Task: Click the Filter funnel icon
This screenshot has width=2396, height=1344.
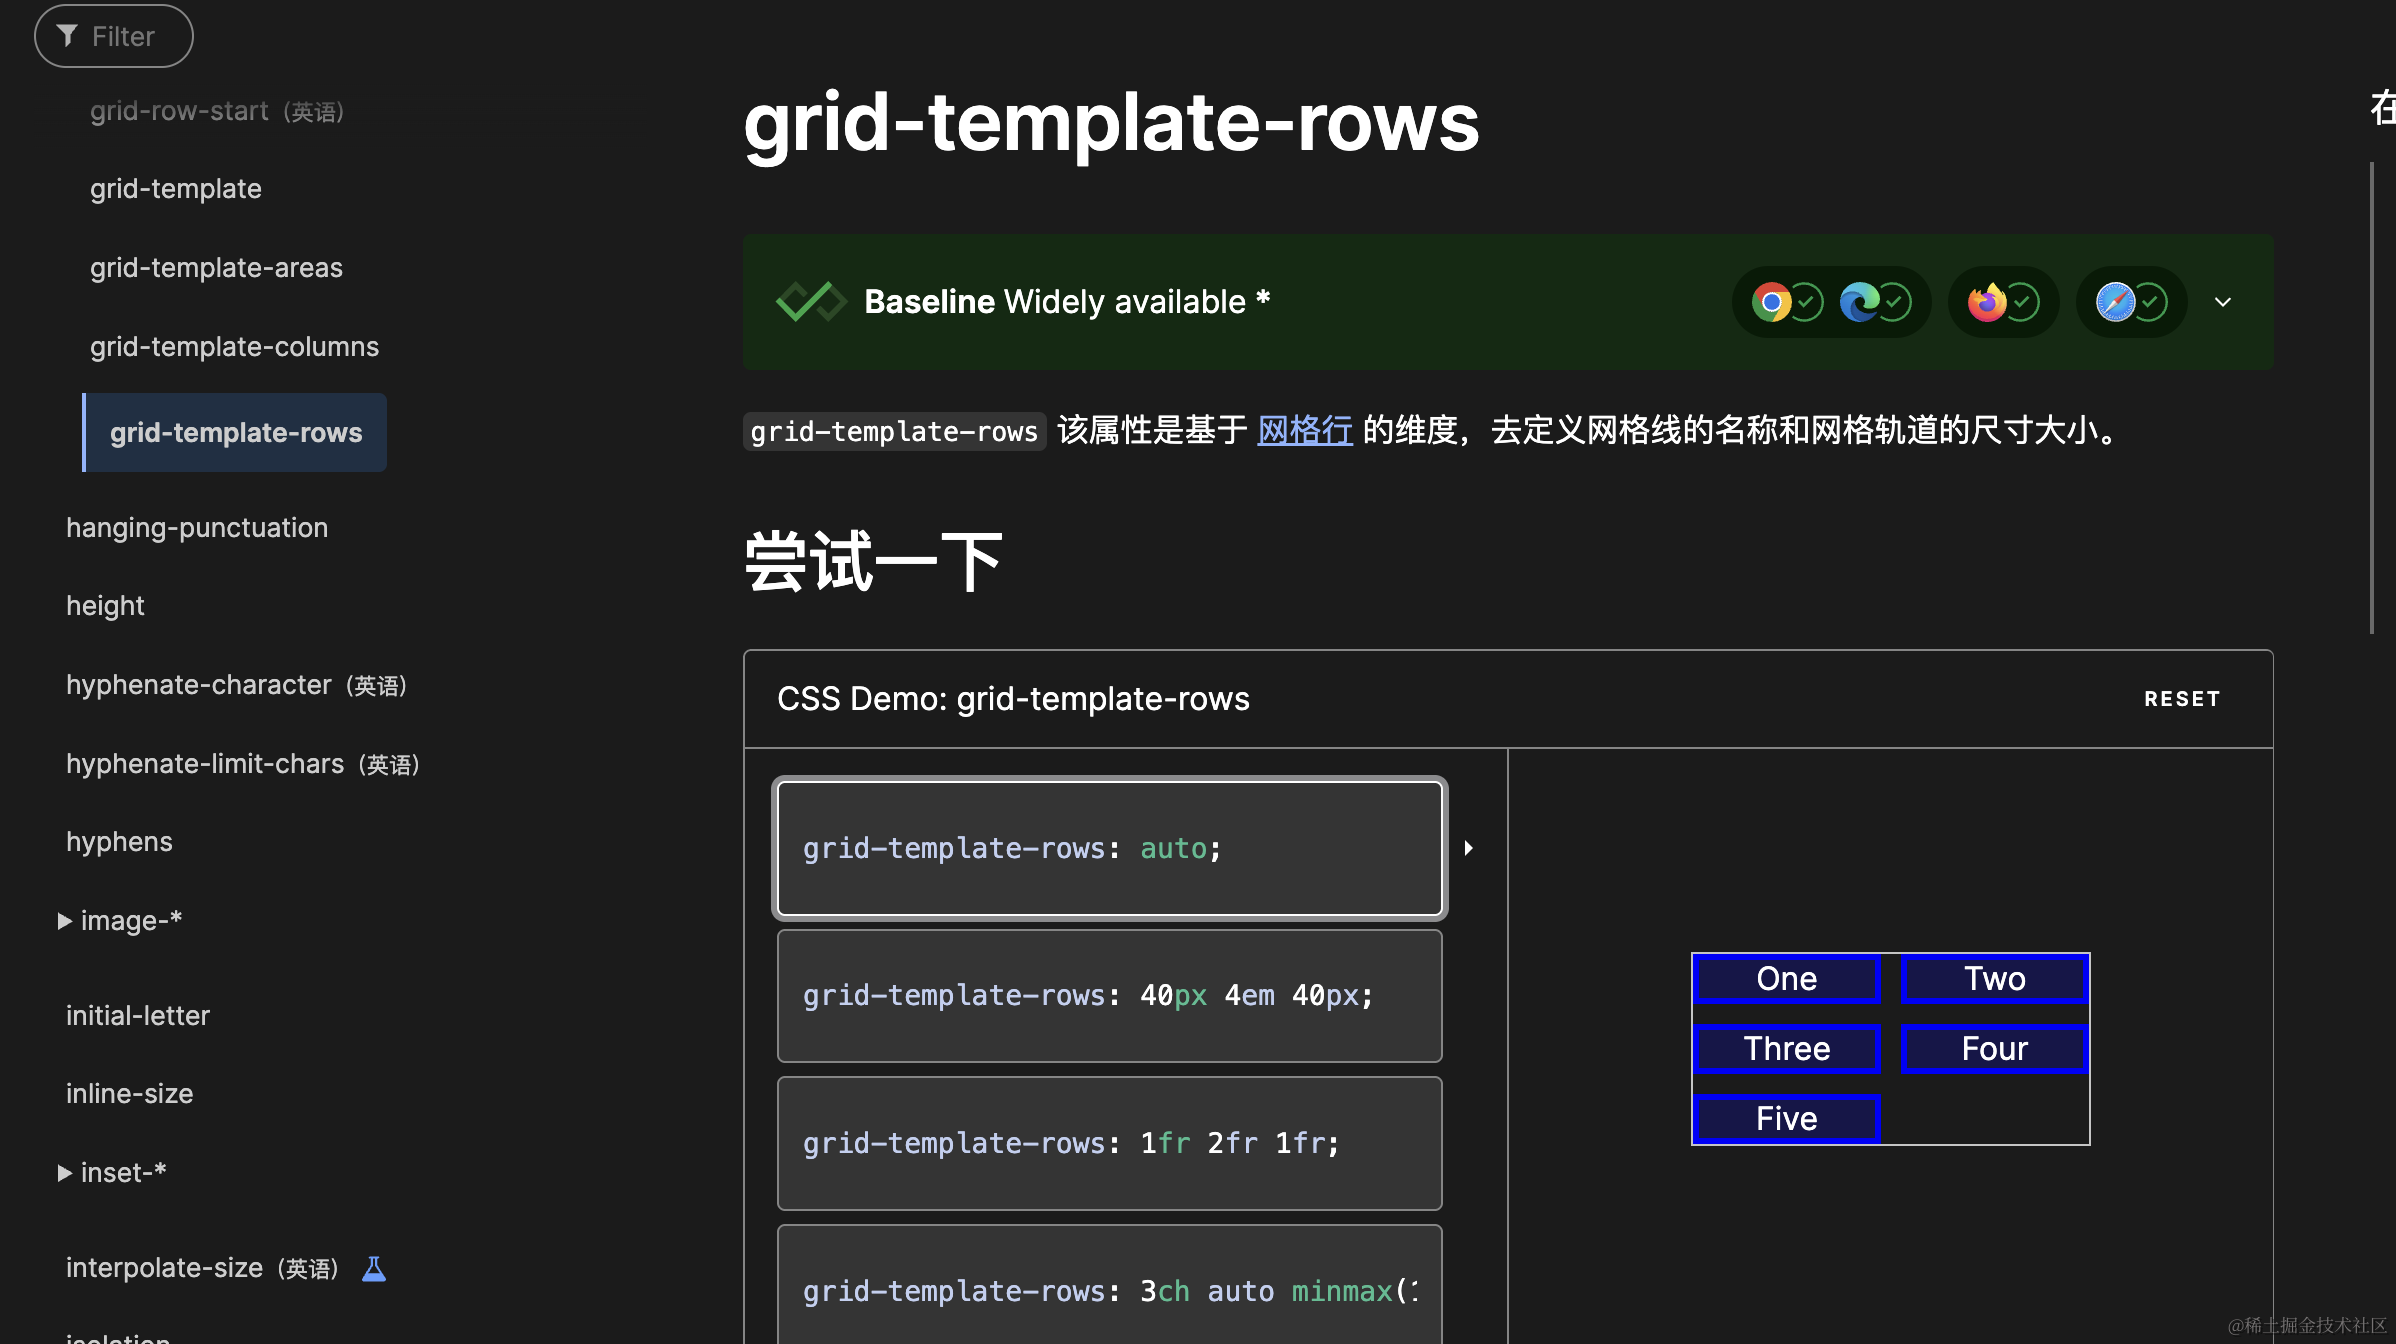Action: coord(67,36)
